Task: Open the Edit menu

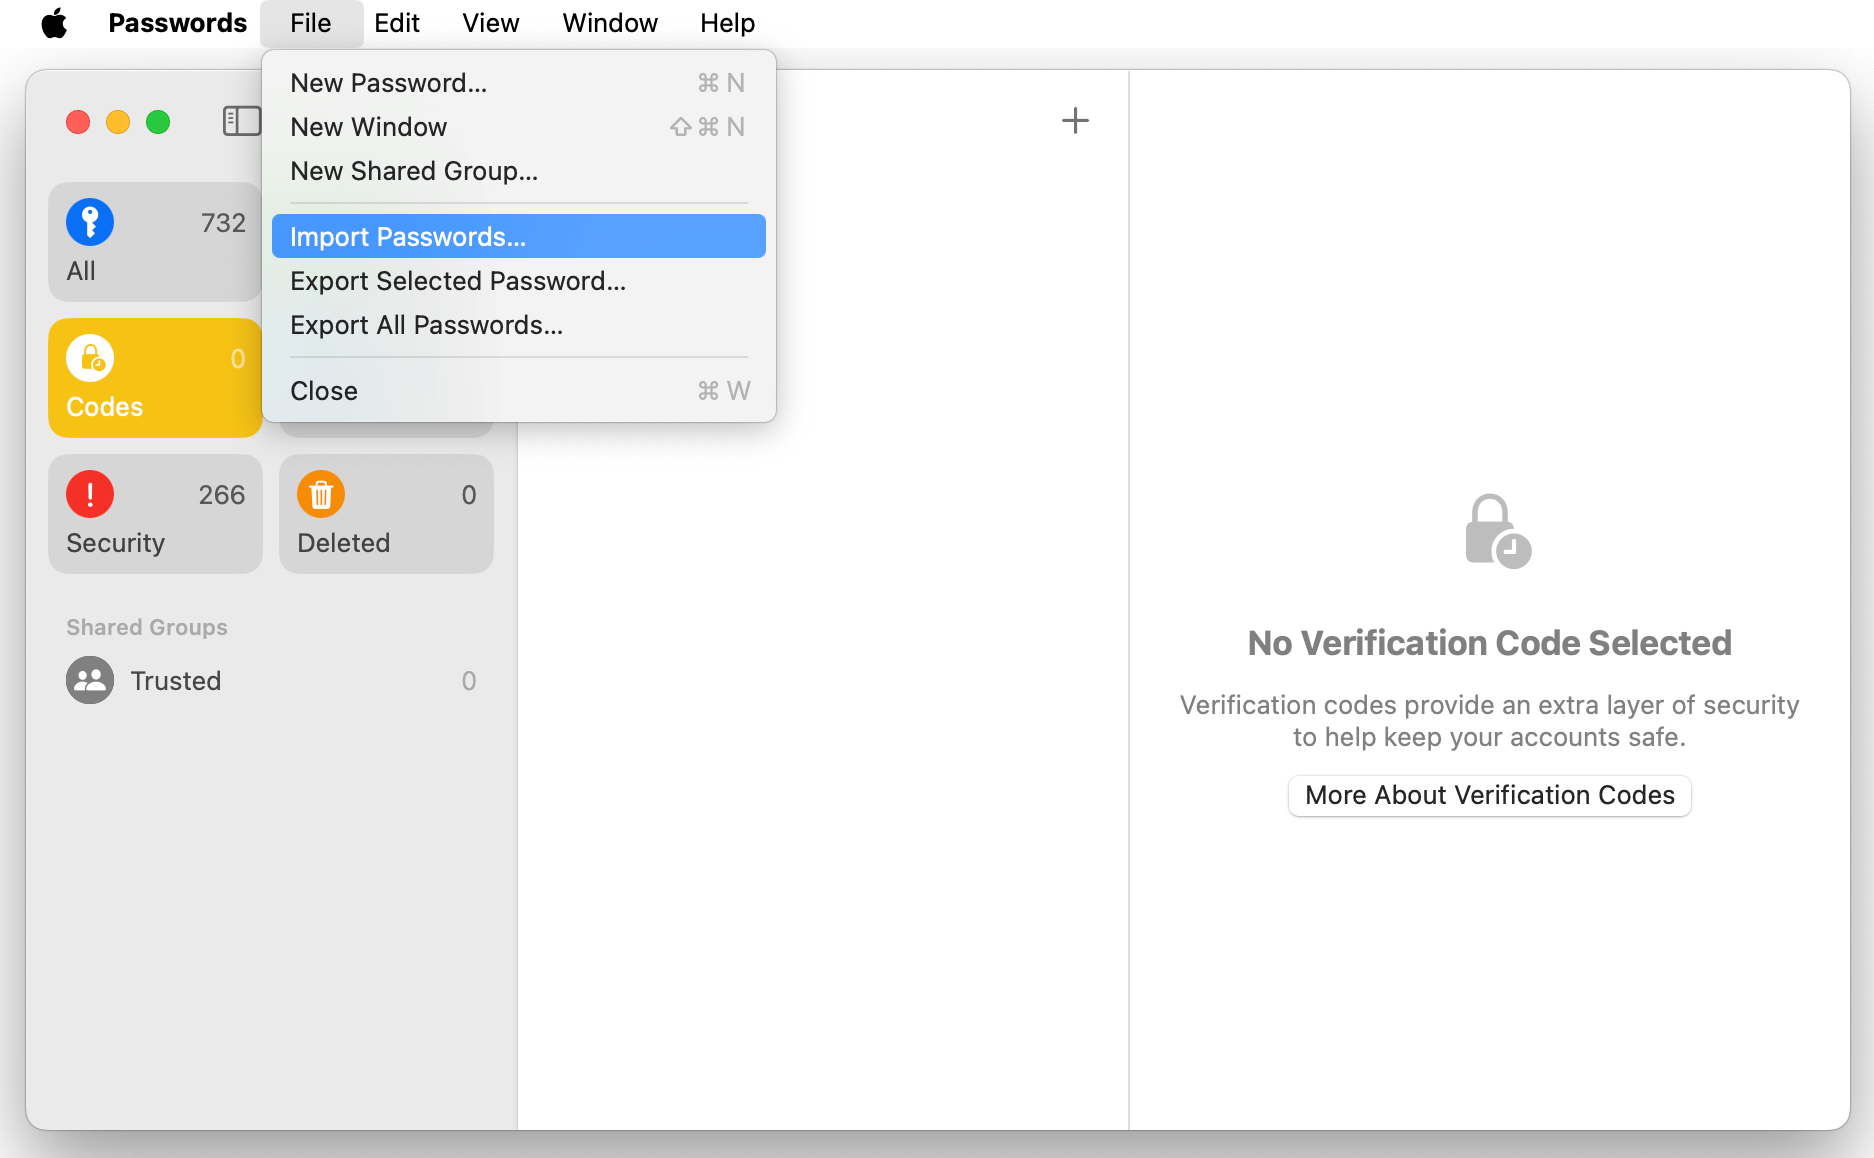Action: tap(397, 22)
